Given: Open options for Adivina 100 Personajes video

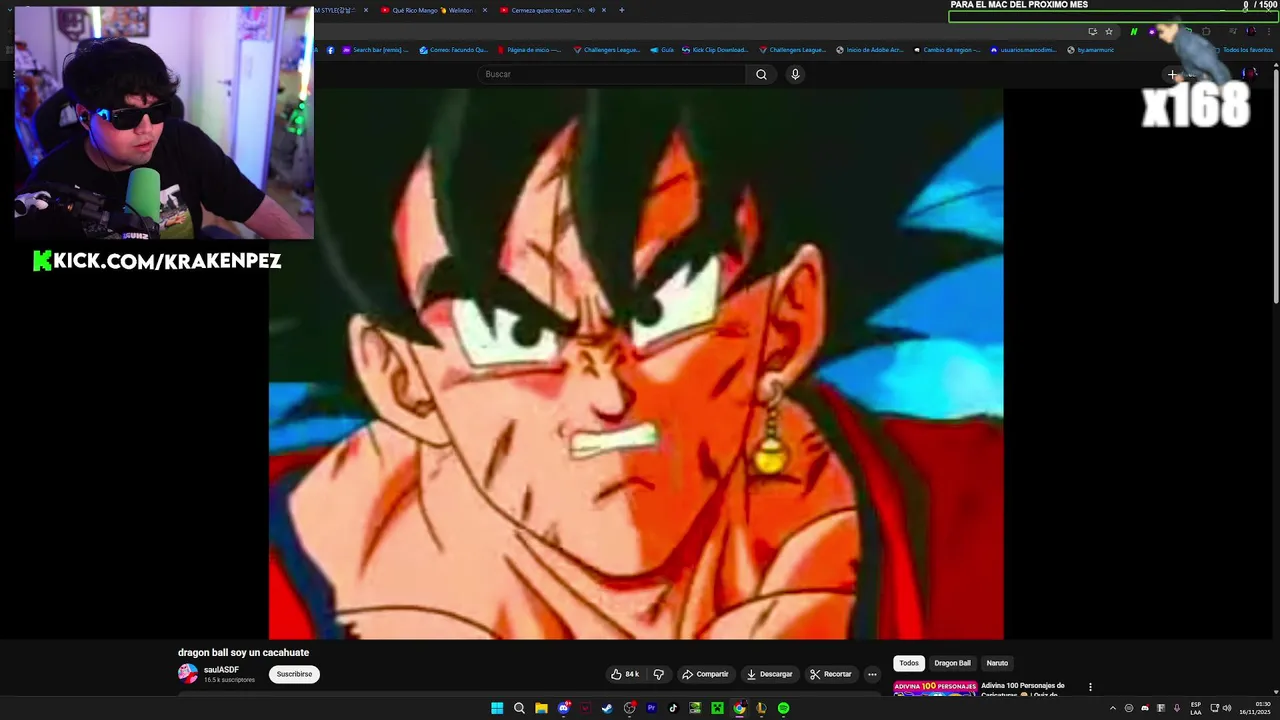Looking at the screenshot, I should click(x=1090, y=687).
